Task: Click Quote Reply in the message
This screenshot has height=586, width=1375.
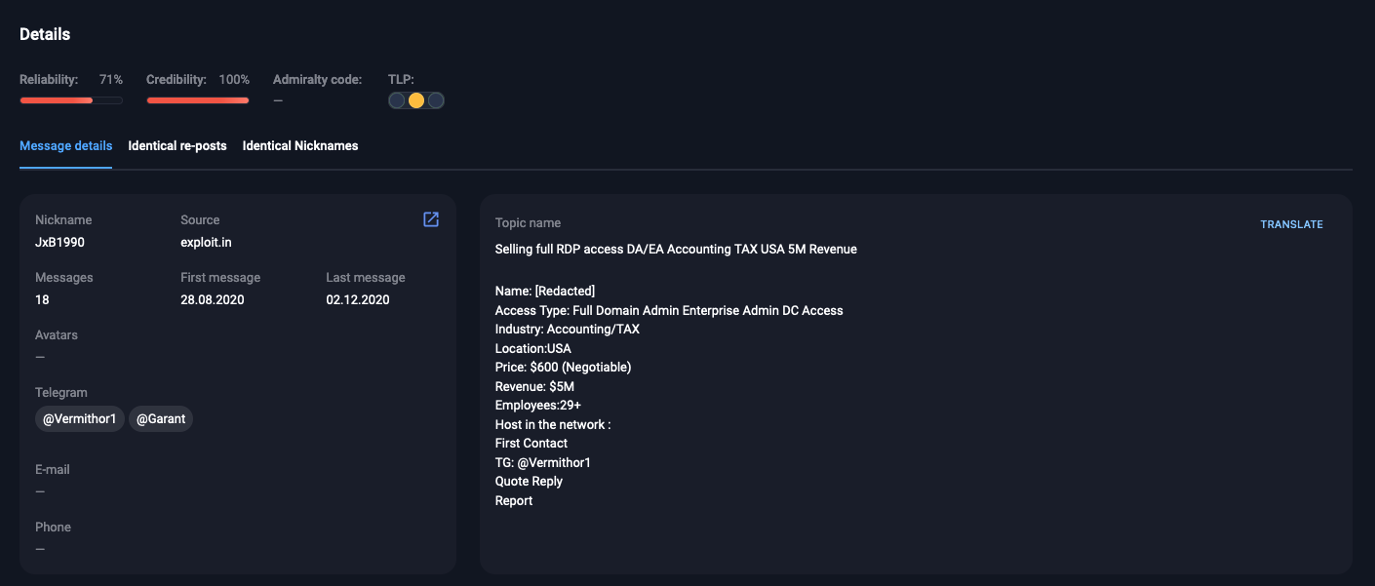Action: point(529,482)
